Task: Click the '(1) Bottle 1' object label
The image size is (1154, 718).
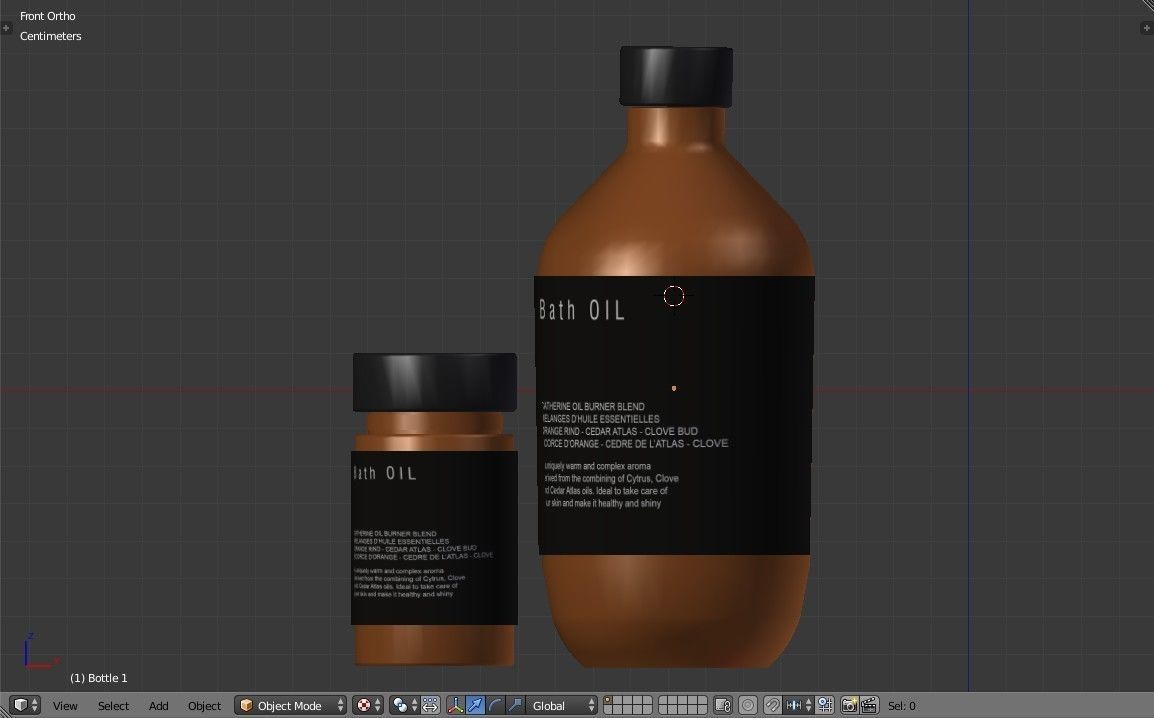Action: click(x=99, y=678)
